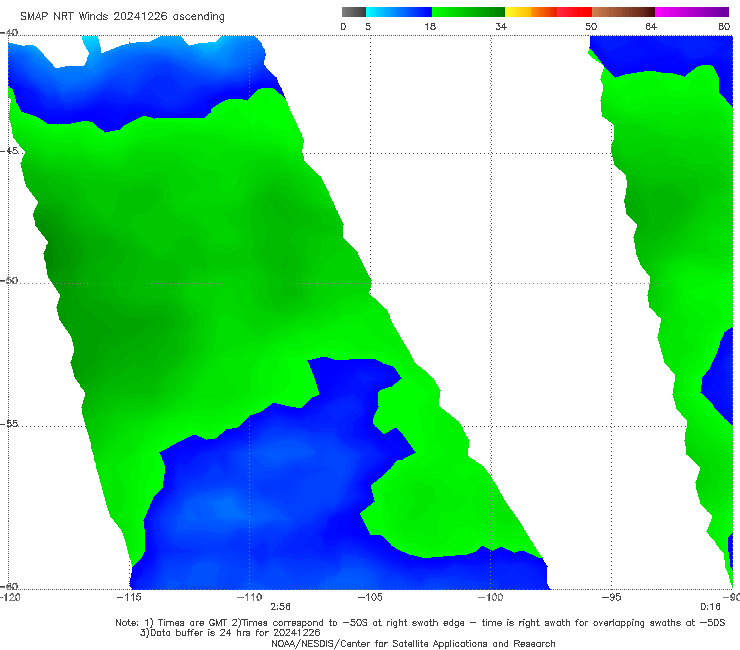
Task: Click the color scale label '64'
Action: coord(651,26)
